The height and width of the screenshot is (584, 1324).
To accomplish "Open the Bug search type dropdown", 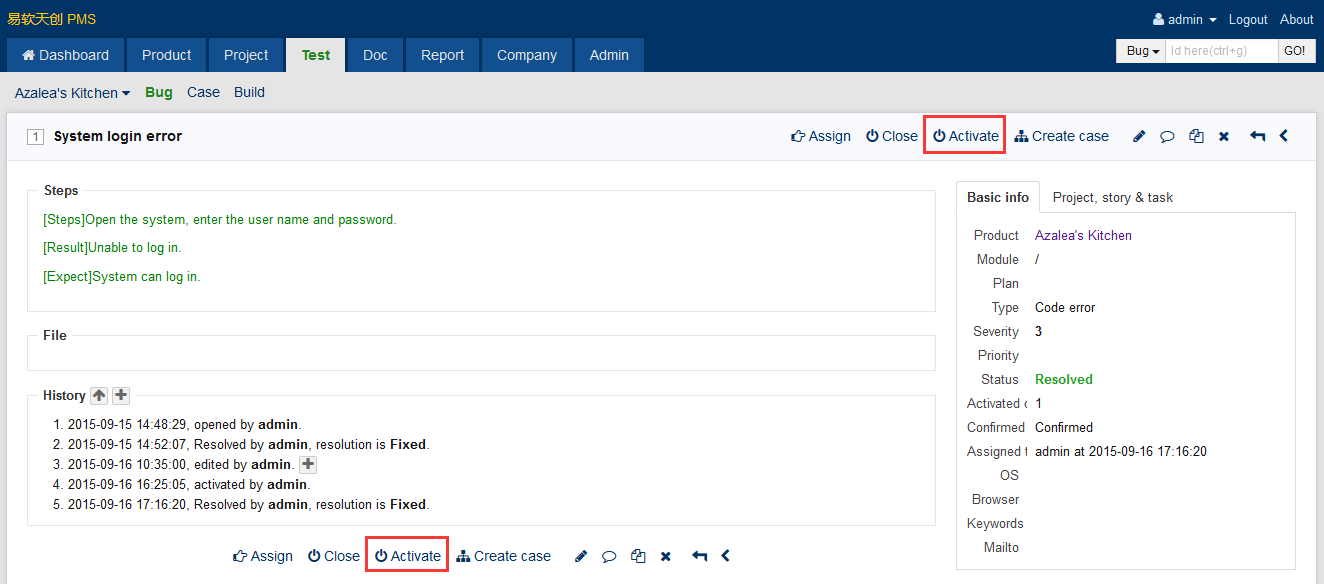I will (x=1141, y=51).
